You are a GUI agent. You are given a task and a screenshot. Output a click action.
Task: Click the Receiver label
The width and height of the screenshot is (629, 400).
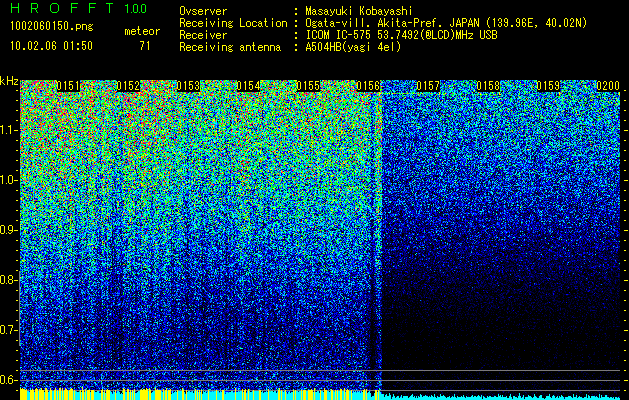click(x=203, y=35)
